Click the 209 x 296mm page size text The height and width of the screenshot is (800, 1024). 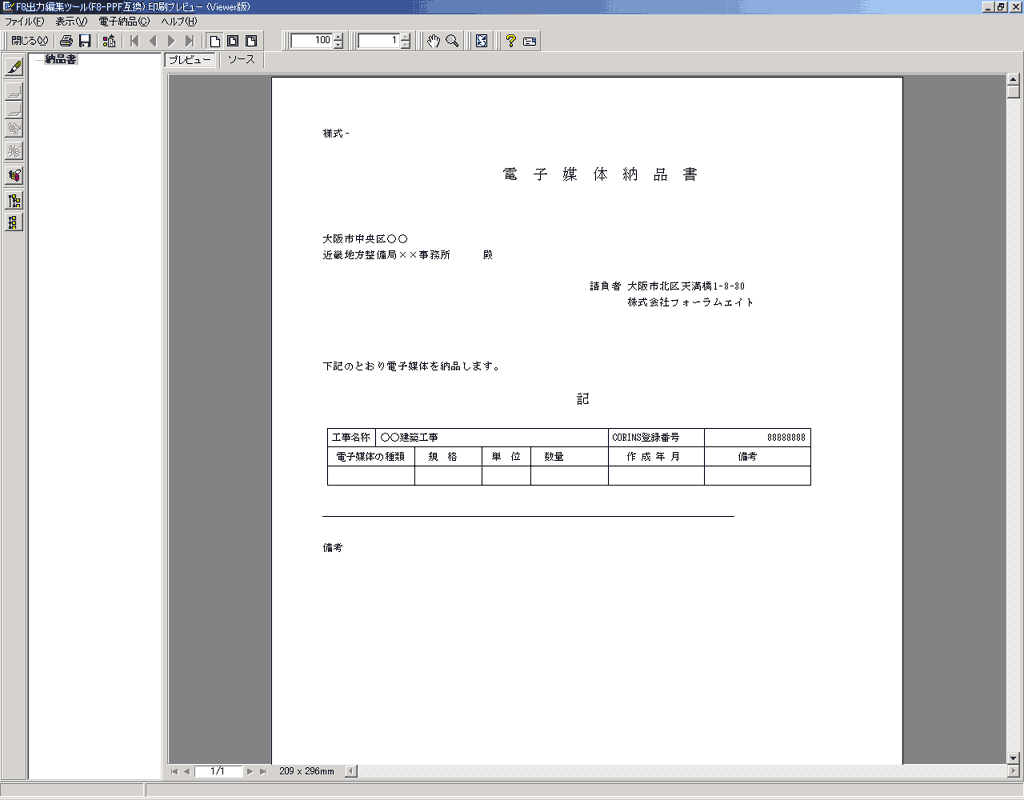pyautogui.click(x=306, y=771)
